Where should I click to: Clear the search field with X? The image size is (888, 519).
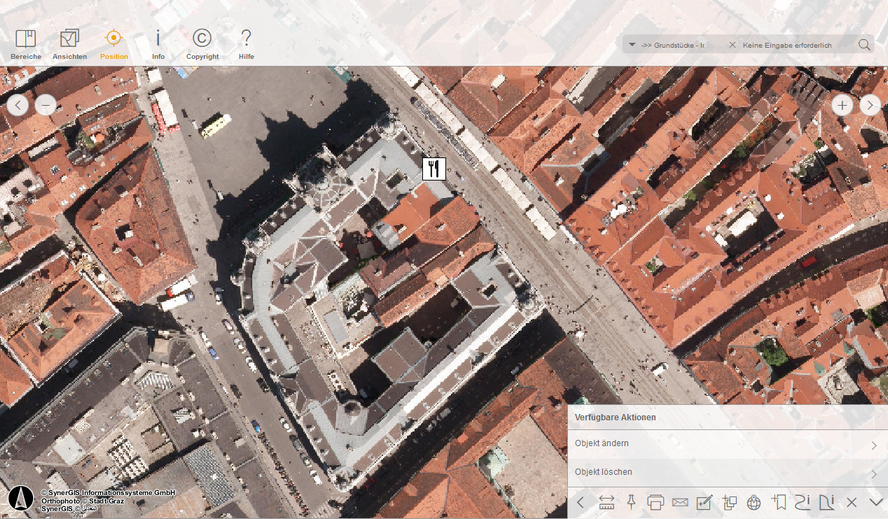coord(732,45)
